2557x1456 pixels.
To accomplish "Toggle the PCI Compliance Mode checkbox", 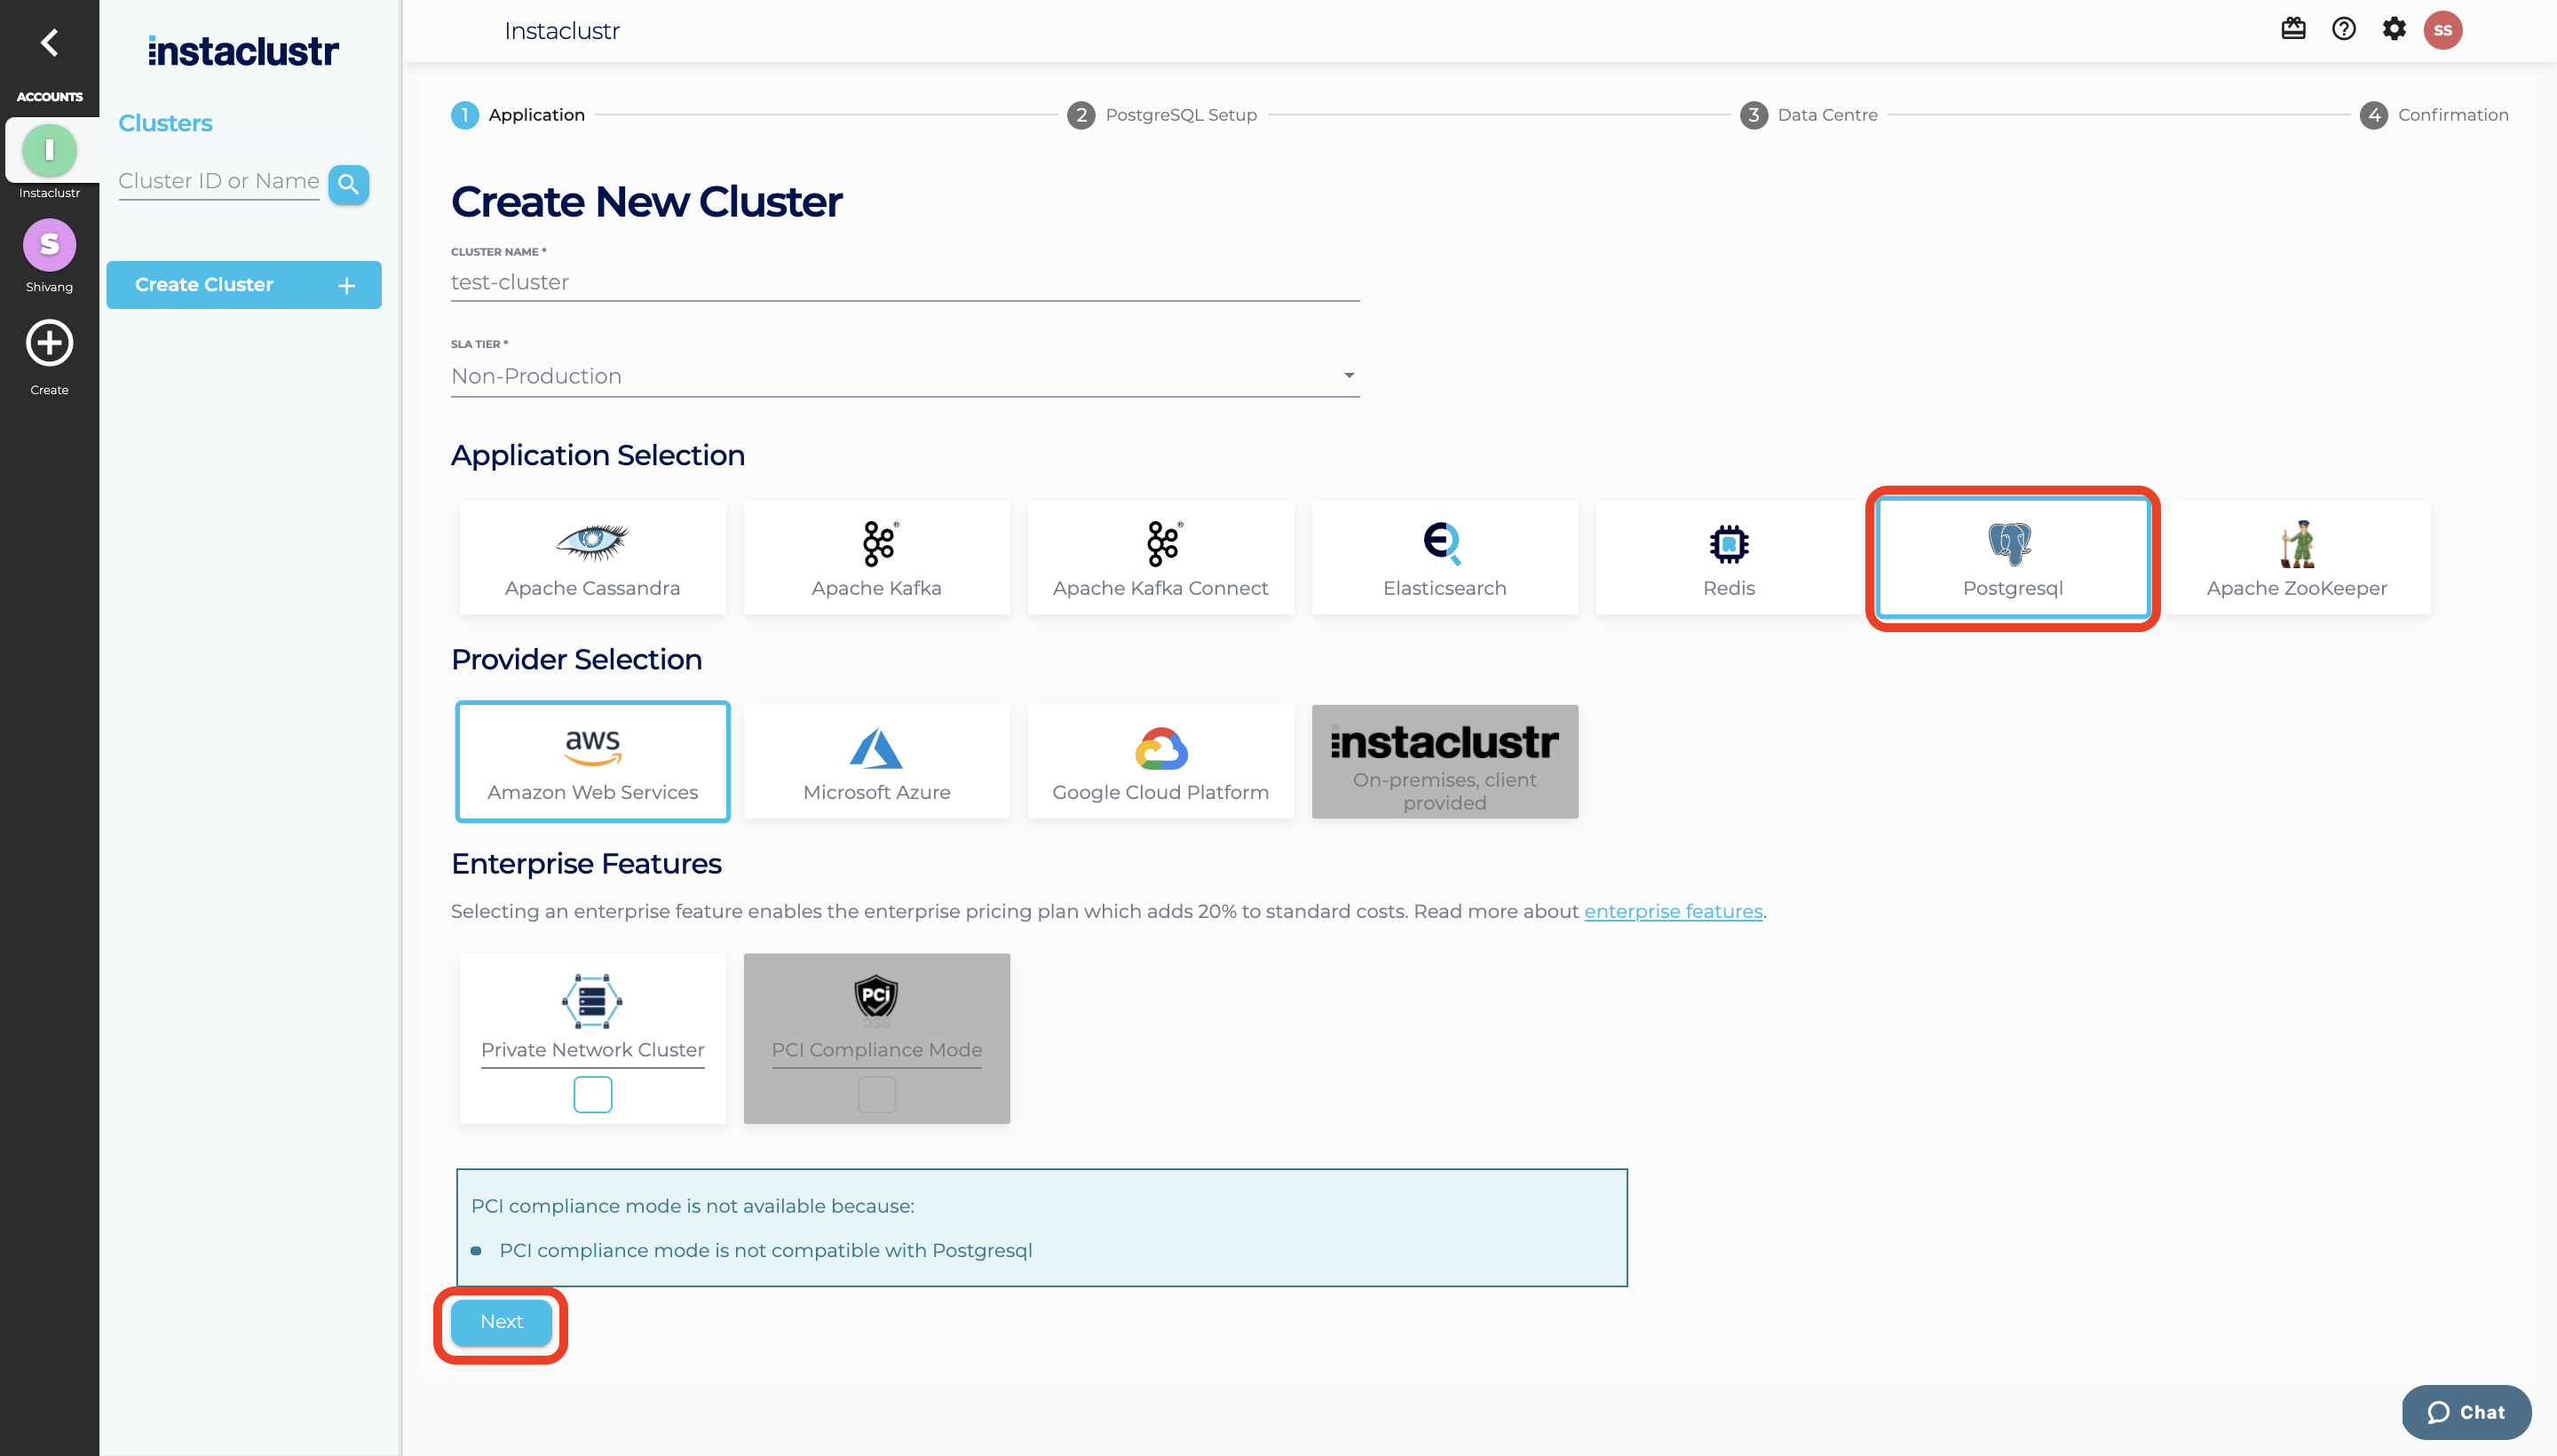I will 876,1094.
